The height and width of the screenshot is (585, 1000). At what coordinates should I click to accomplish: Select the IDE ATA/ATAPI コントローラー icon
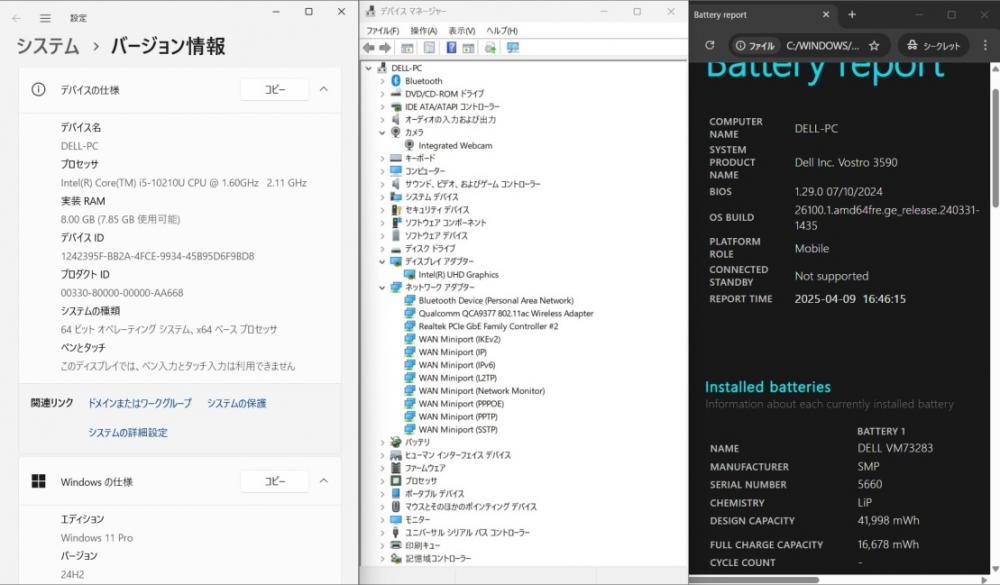pyautogui.click(x=395, y=107)
